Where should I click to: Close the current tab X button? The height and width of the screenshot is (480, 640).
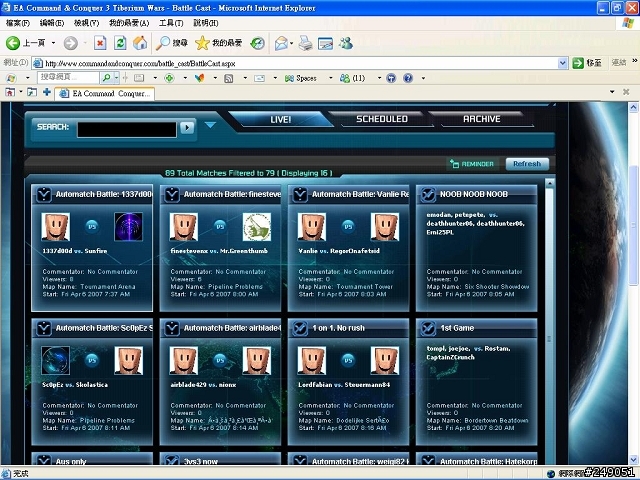(626, 92)
